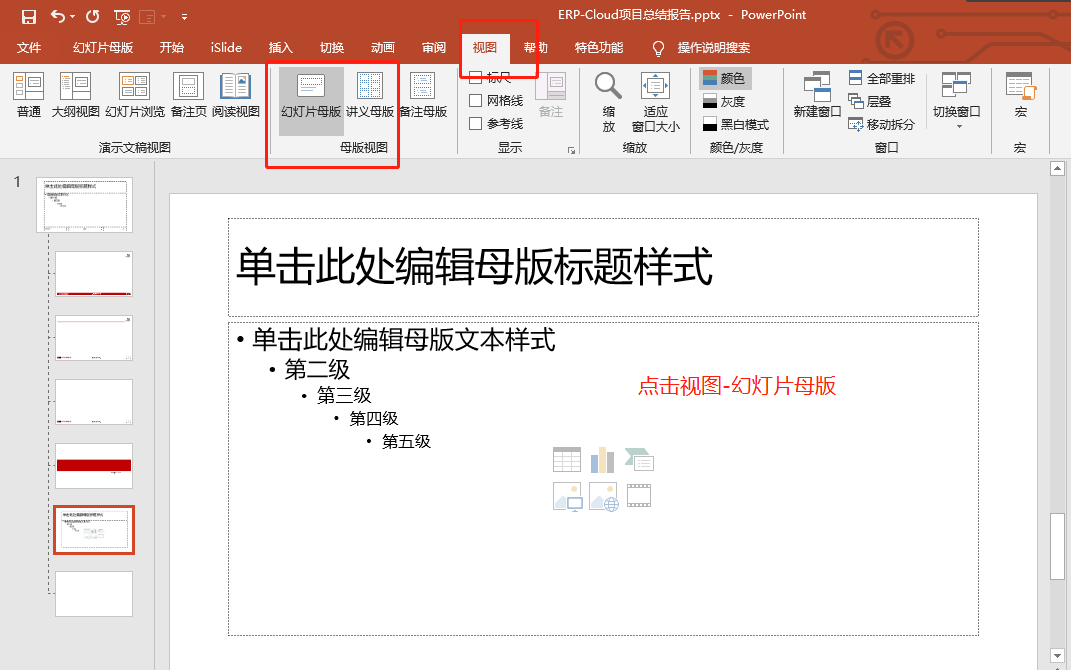Open the iSlide tab
This screenshot has height=670, width=1071.
(x=226, y=47)
